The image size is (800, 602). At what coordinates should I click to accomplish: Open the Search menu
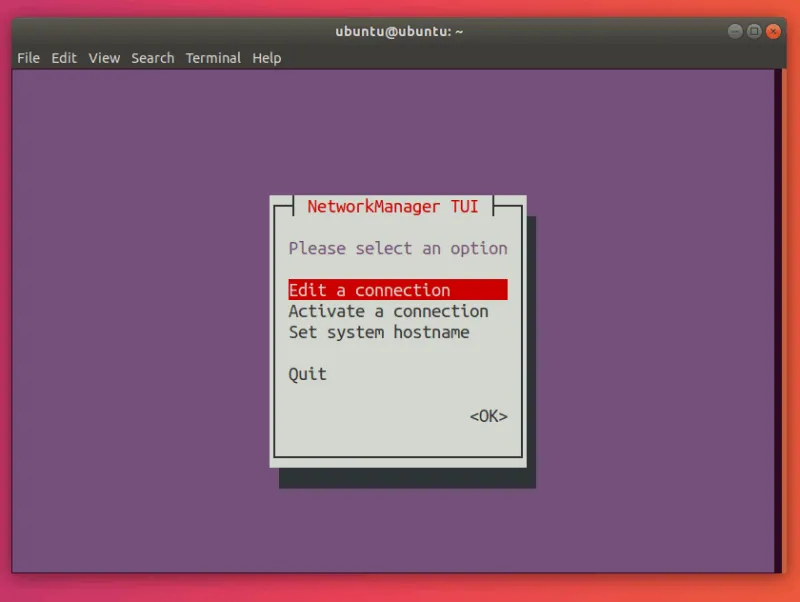click(152, 58)
